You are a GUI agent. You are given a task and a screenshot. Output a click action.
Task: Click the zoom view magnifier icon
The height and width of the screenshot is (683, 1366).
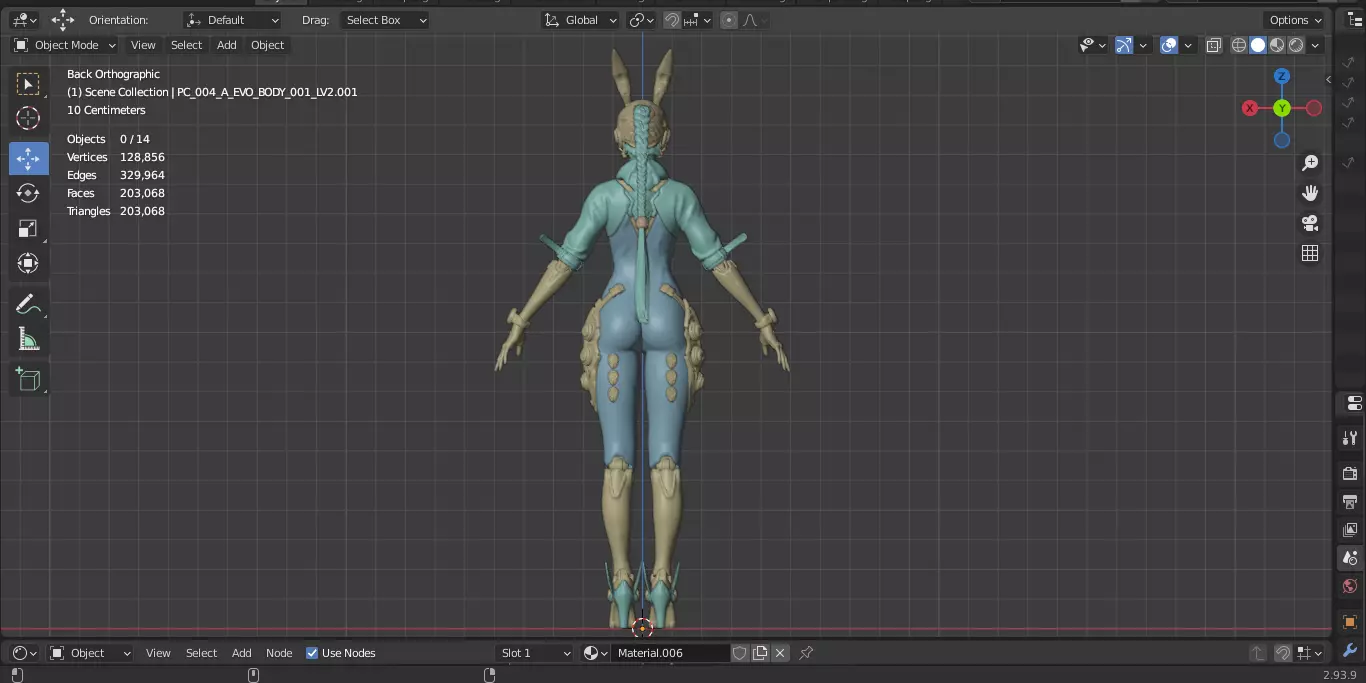point(1310,163)
